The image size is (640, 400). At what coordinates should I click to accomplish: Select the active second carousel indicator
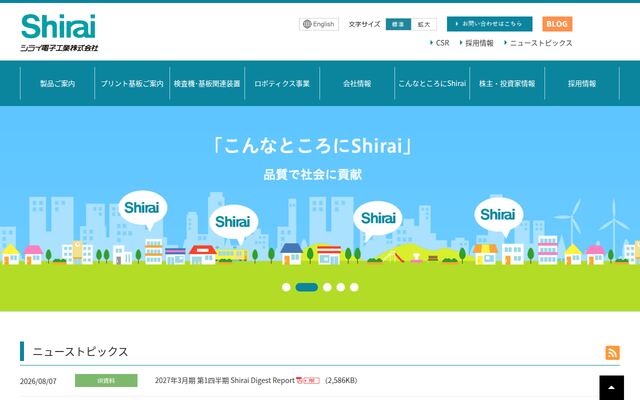(307, 287)
